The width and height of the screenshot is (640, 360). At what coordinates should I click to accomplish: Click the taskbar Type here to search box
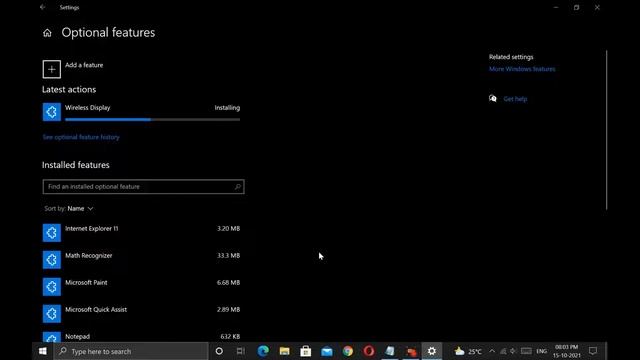[131, 351]
